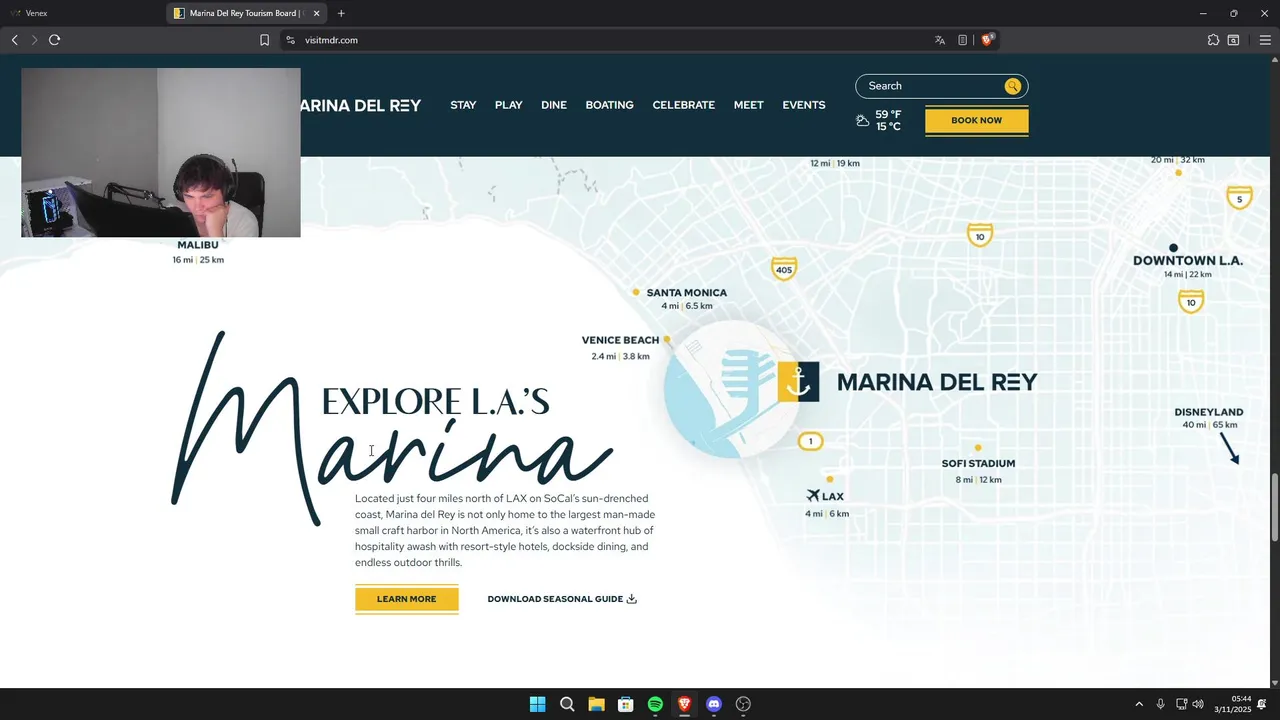Open the PLAY menu

(x=509, y=105)
